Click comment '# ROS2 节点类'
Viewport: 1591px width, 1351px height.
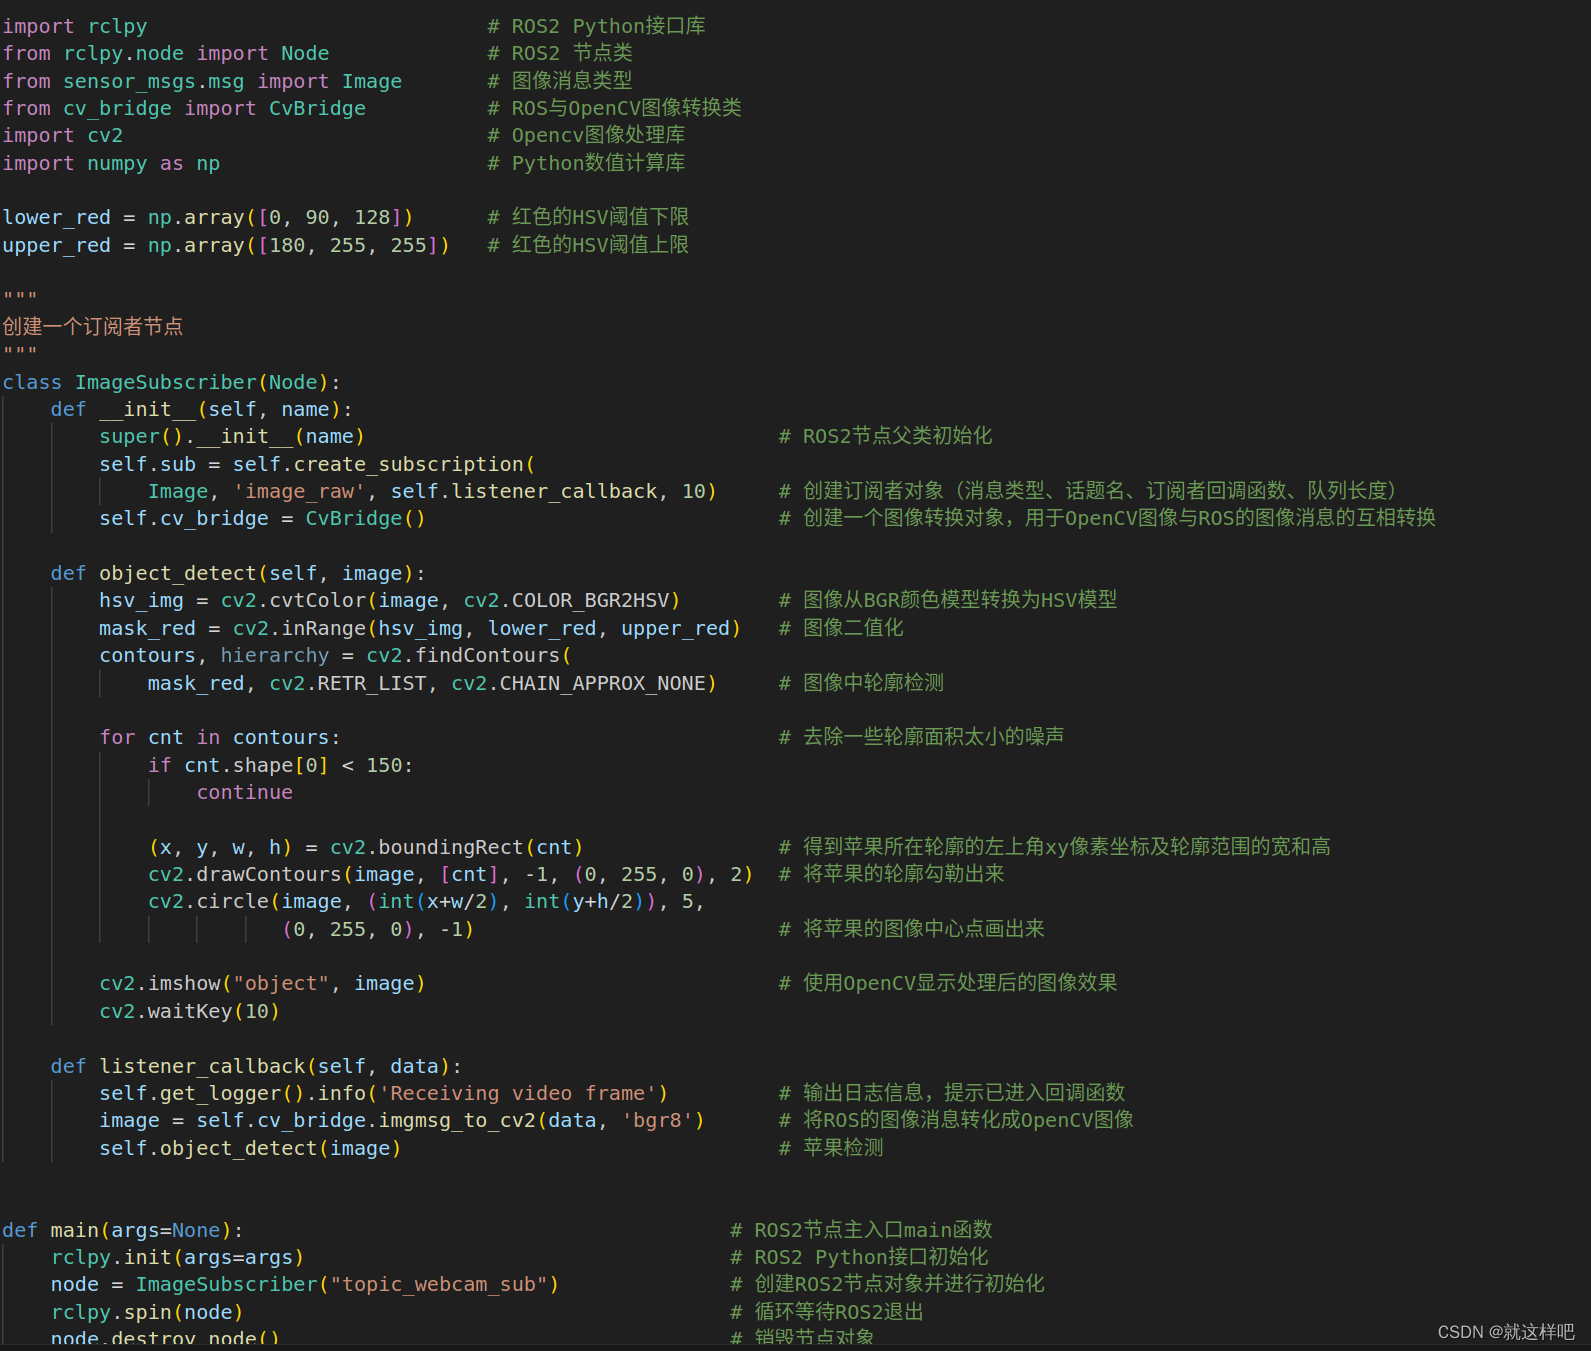pyautogui.click(x=560, y=53)
